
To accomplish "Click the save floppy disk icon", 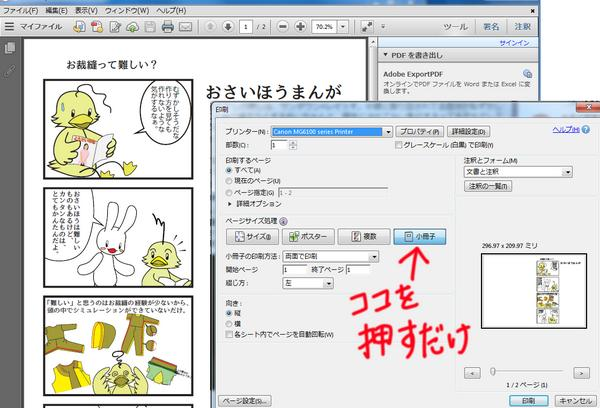I will [x=150, y=26].
